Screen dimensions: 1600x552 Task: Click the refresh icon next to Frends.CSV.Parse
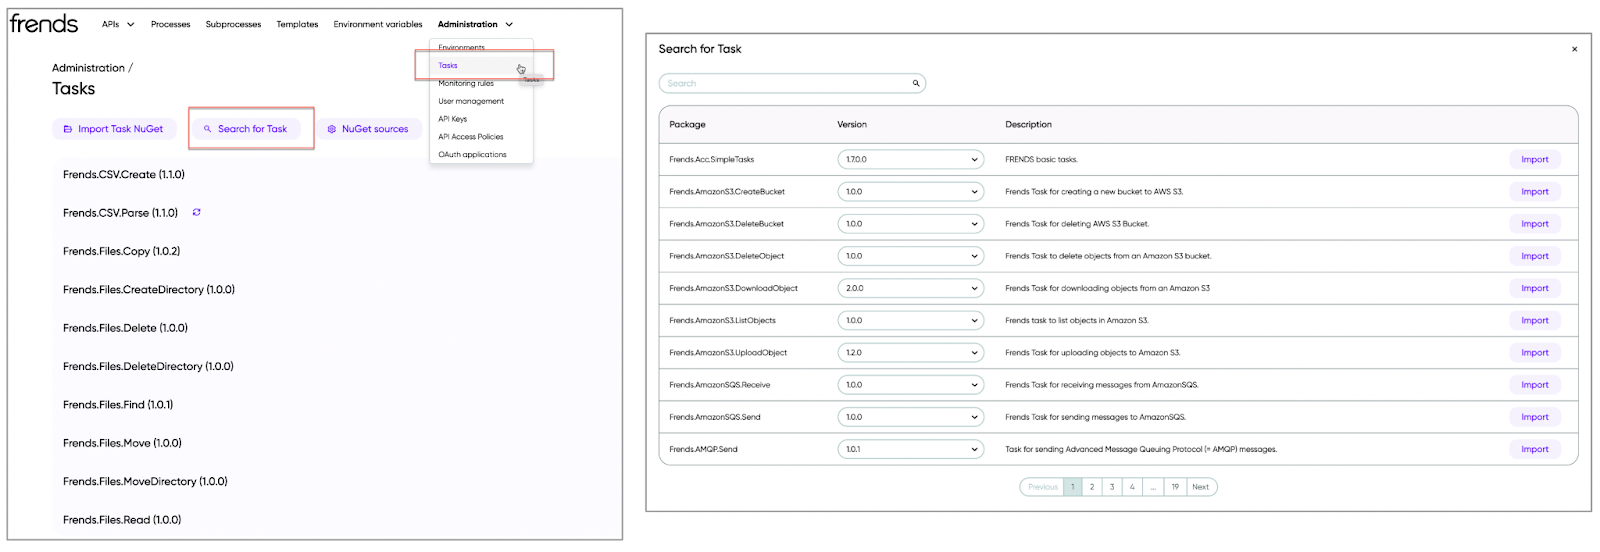pyautogui.click(x=197, y=212)
